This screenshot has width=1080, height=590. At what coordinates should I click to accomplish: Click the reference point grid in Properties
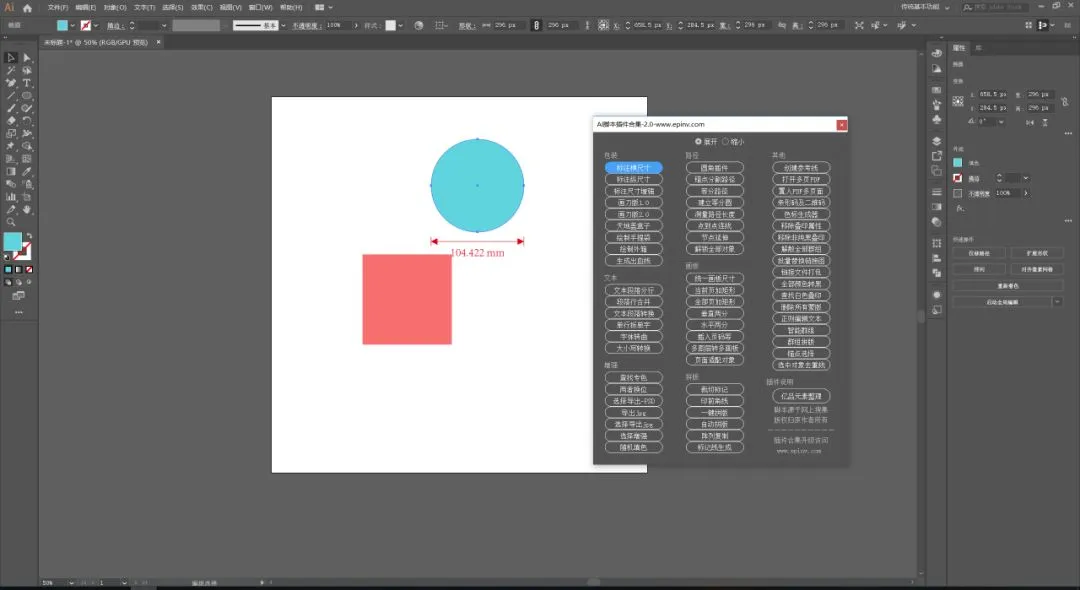[x=958, y=101]
